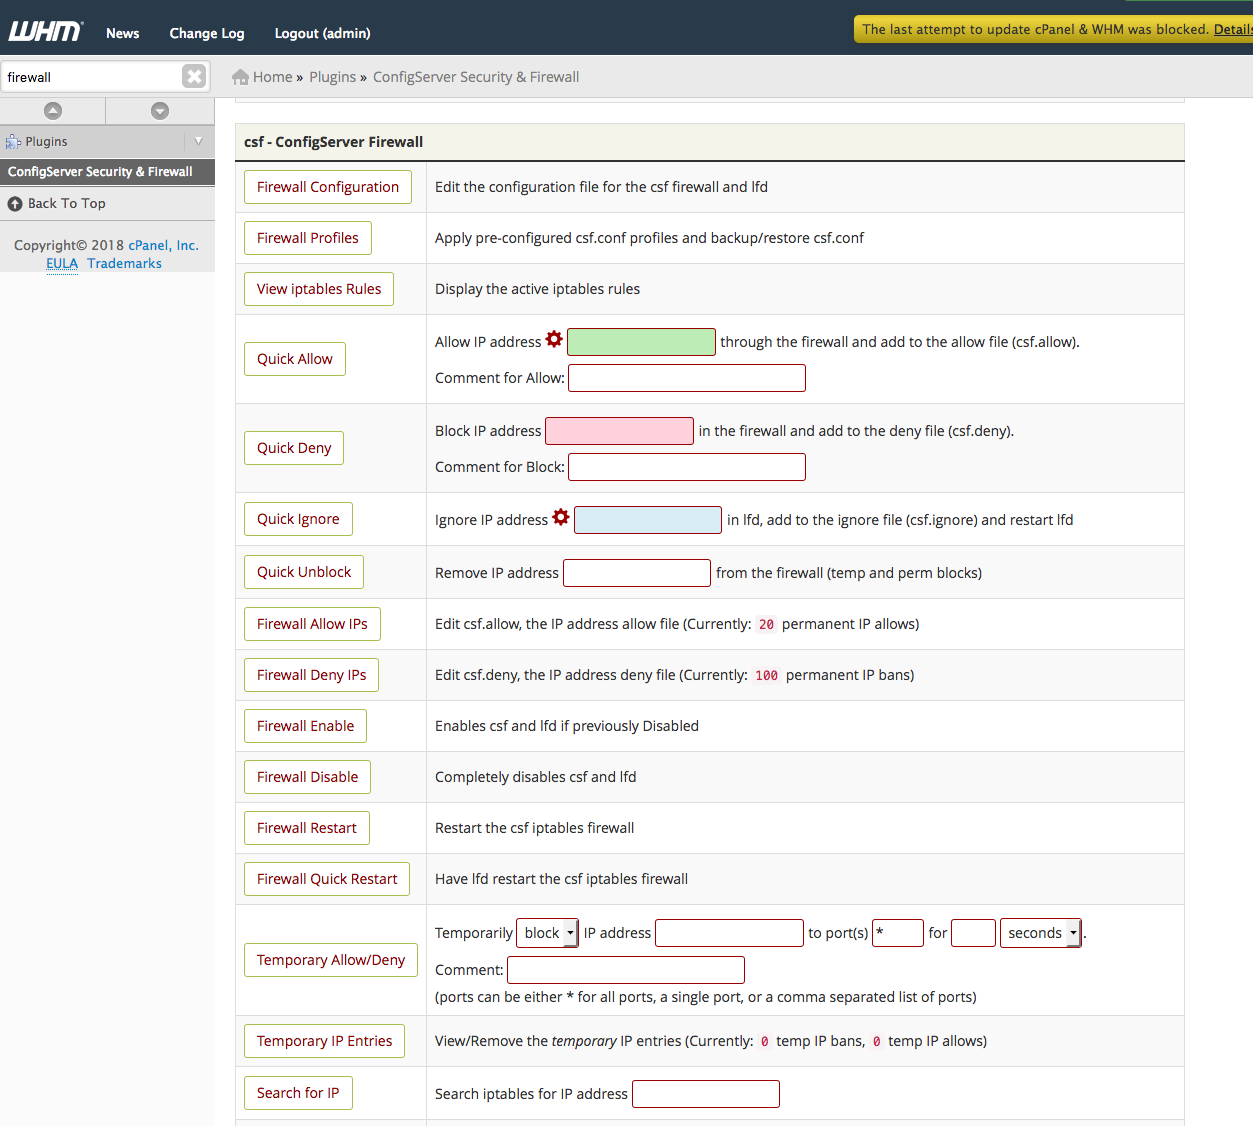Collapse the Plugins sidebar section
Screen dimensions: 1253x1126
(198, 141)
